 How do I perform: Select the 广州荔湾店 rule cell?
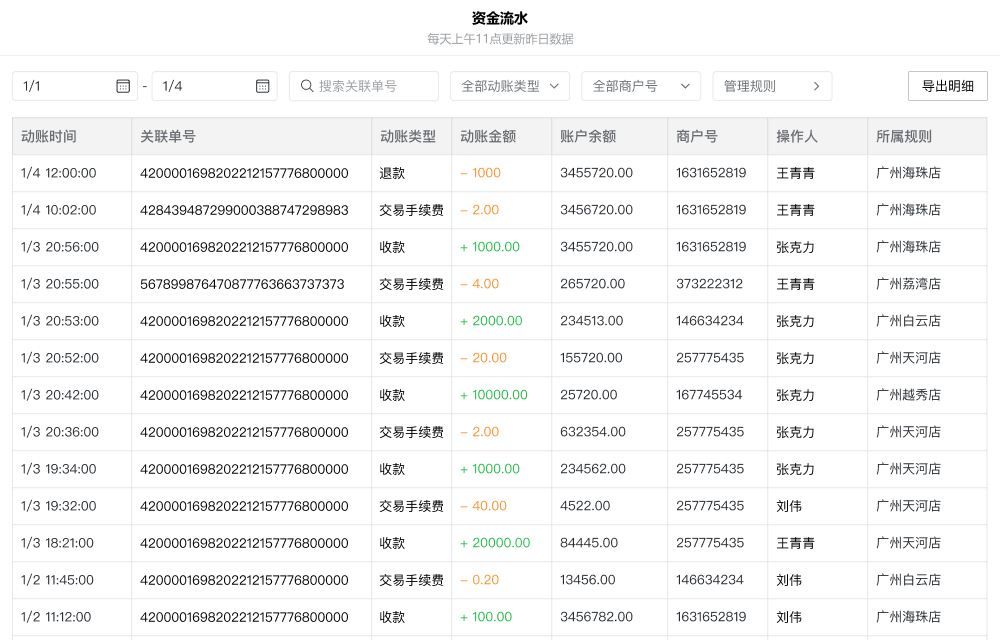[908, 284]
